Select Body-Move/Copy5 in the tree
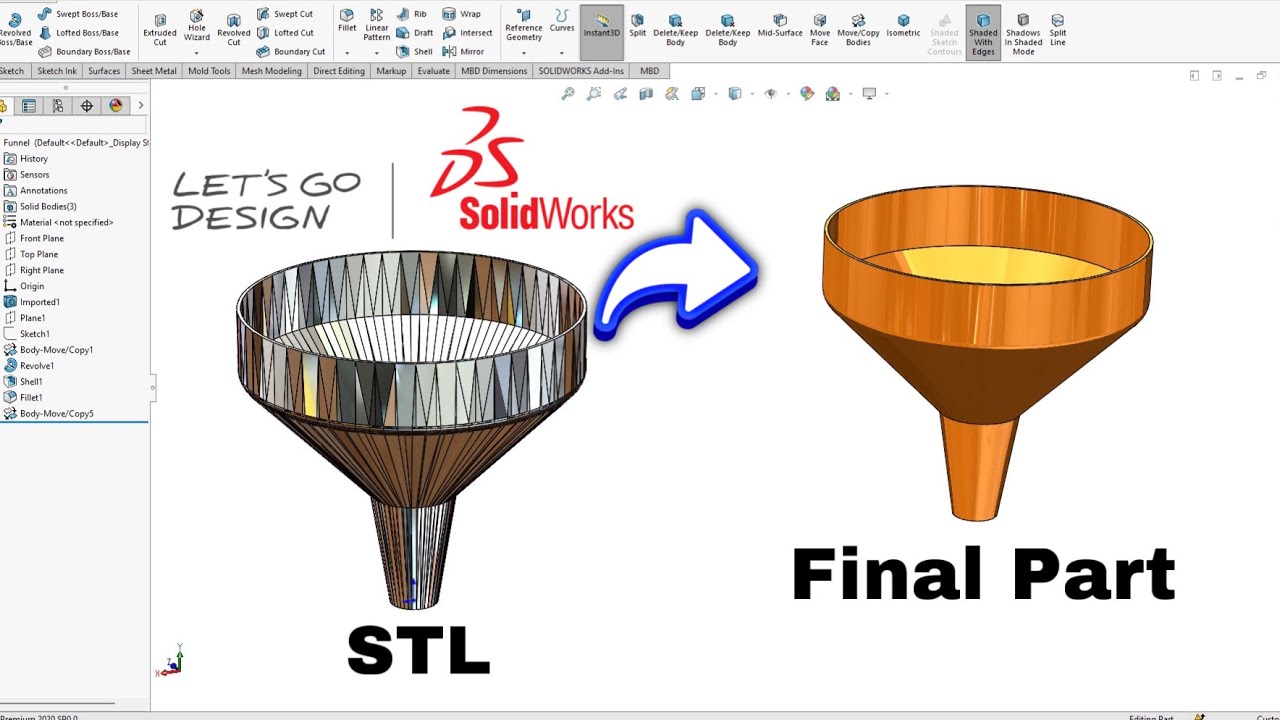The width and height of the screenshot is (1280, 720). point(49,414)
